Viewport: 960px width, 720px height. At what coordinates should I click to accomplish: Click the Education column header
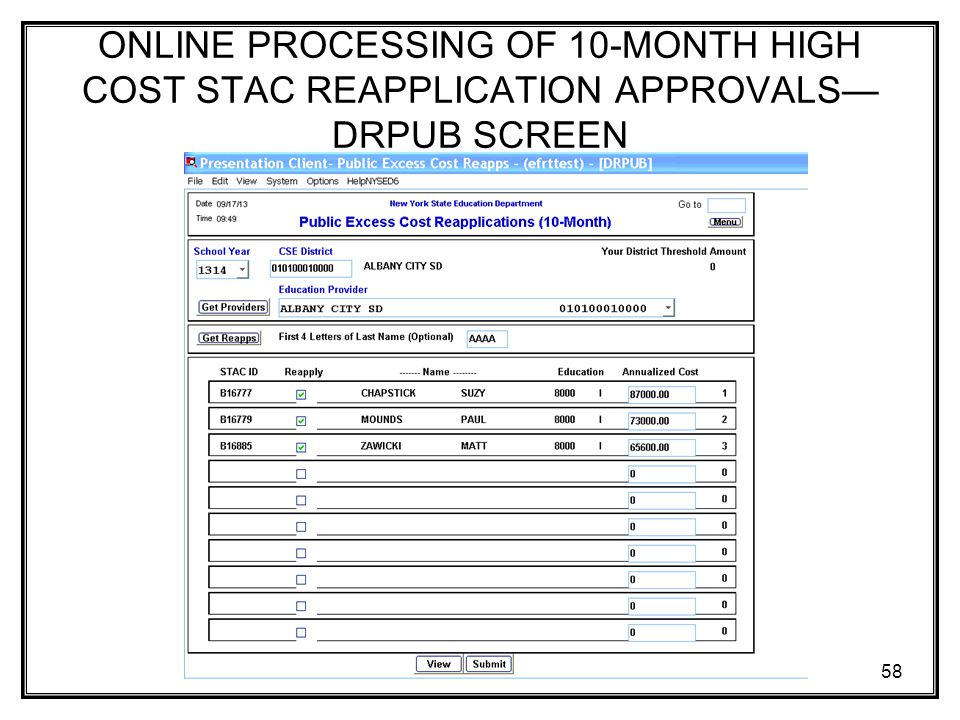tap(580, 372)
